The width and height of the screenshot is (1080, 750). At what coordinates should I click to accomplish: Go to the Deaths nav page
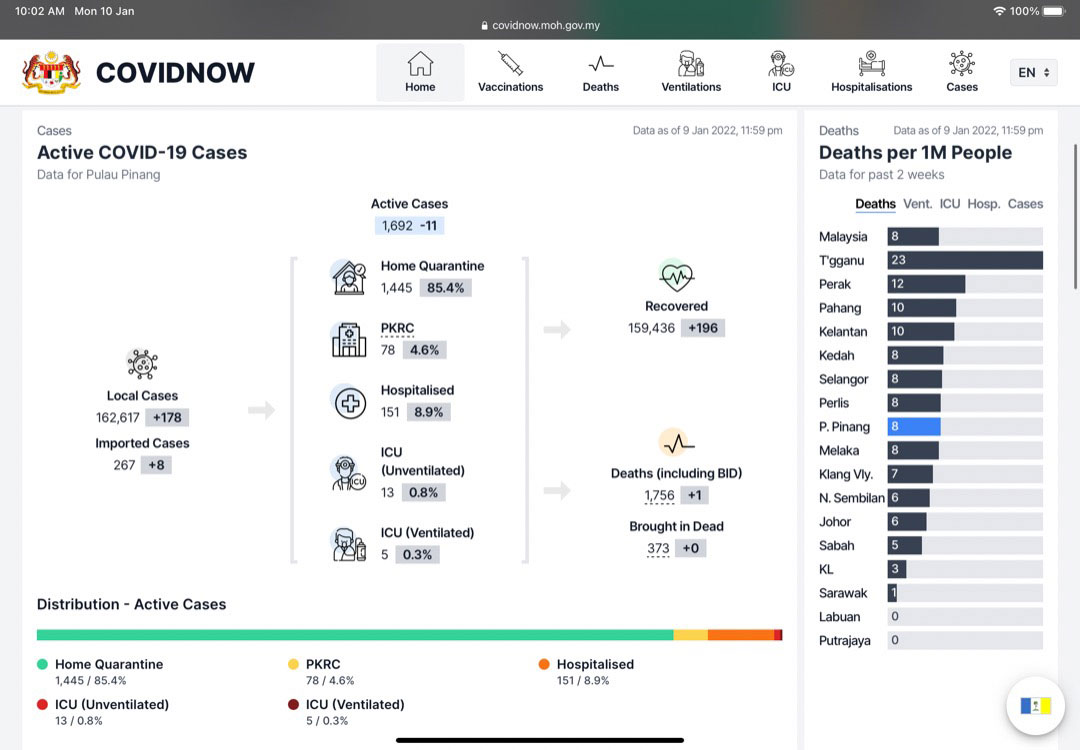pos(601,72)
